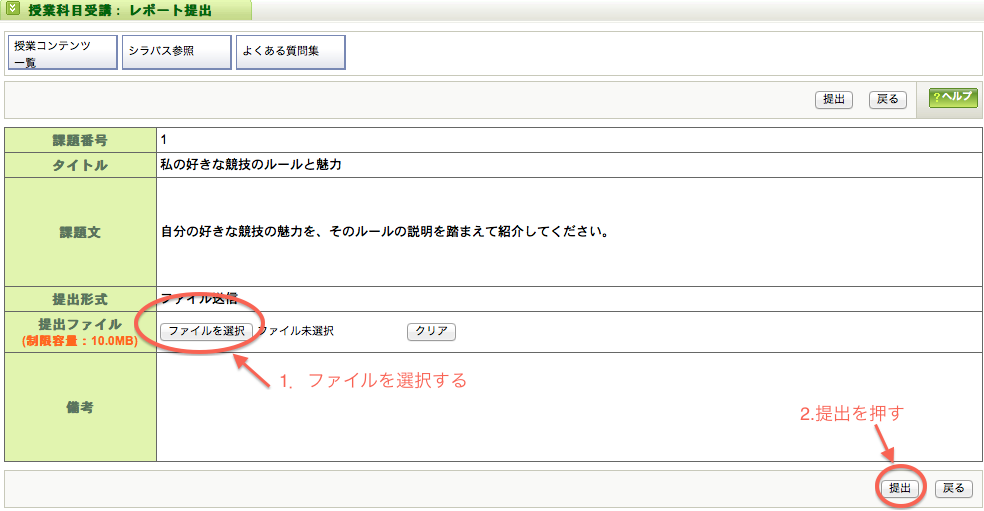
Task: Click the 課題文 description text
Action: coord(385,232)
